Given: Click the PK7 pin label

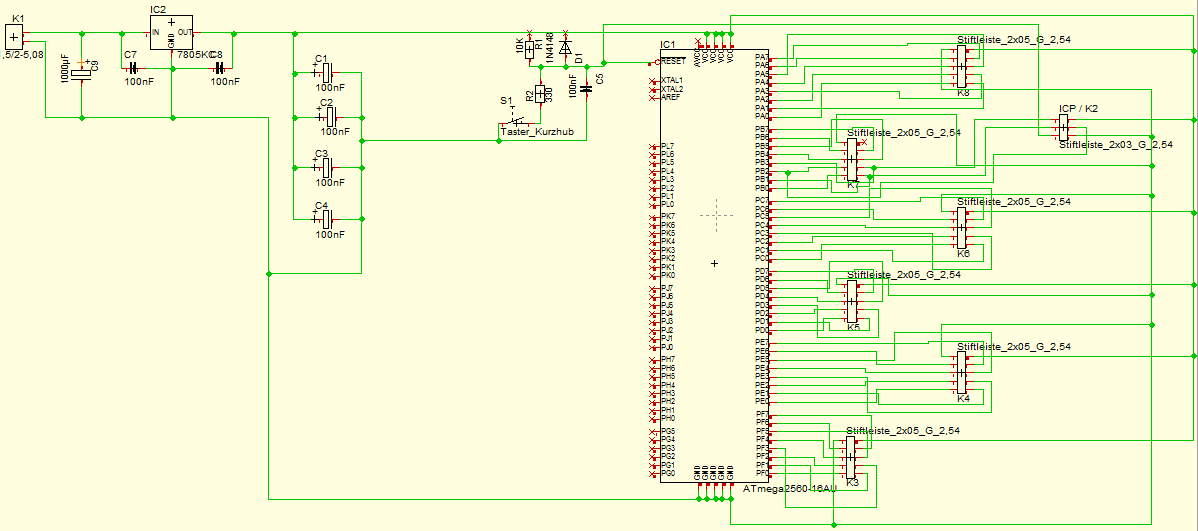Looking at the screenshot, I should point(668,217).
